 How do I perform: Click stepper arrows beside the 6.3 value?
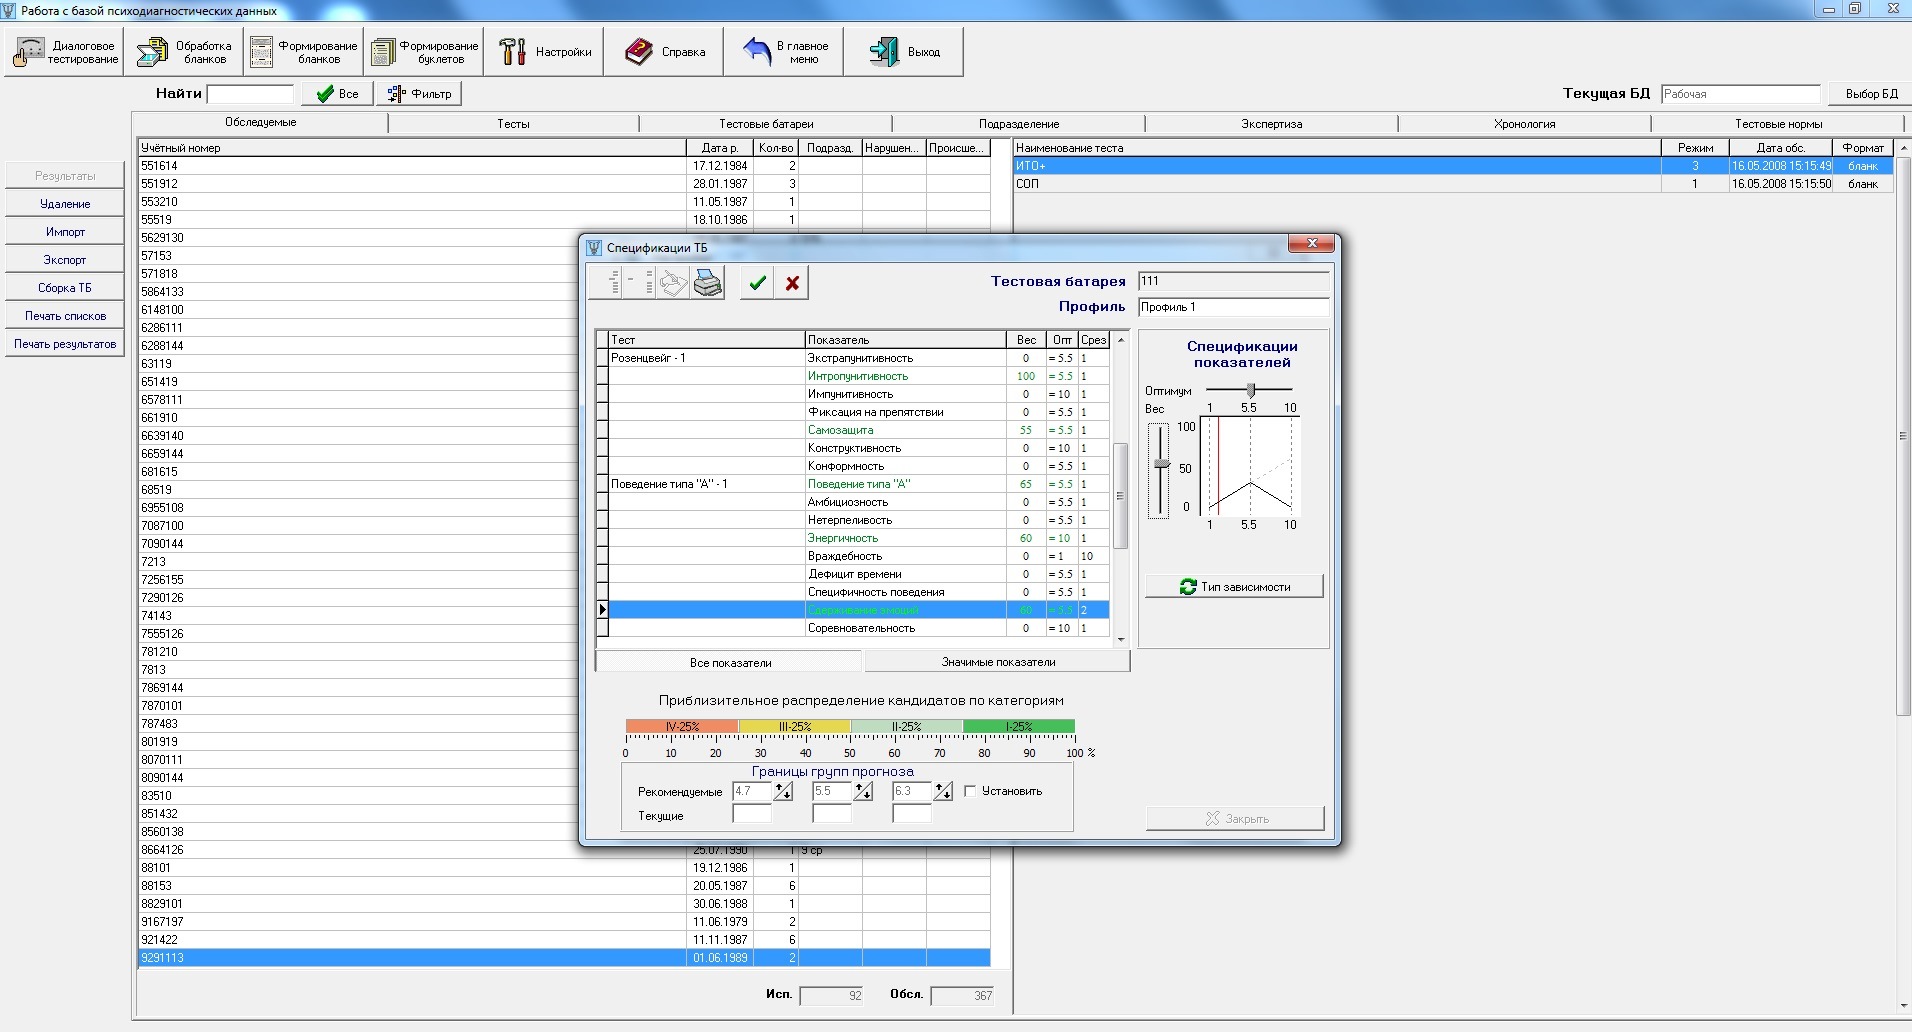[x=943, y=792]
